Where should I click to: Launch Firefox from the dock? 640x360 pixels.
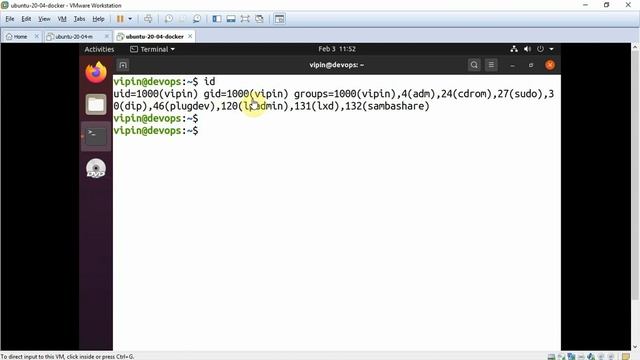(x=96, y=72)
